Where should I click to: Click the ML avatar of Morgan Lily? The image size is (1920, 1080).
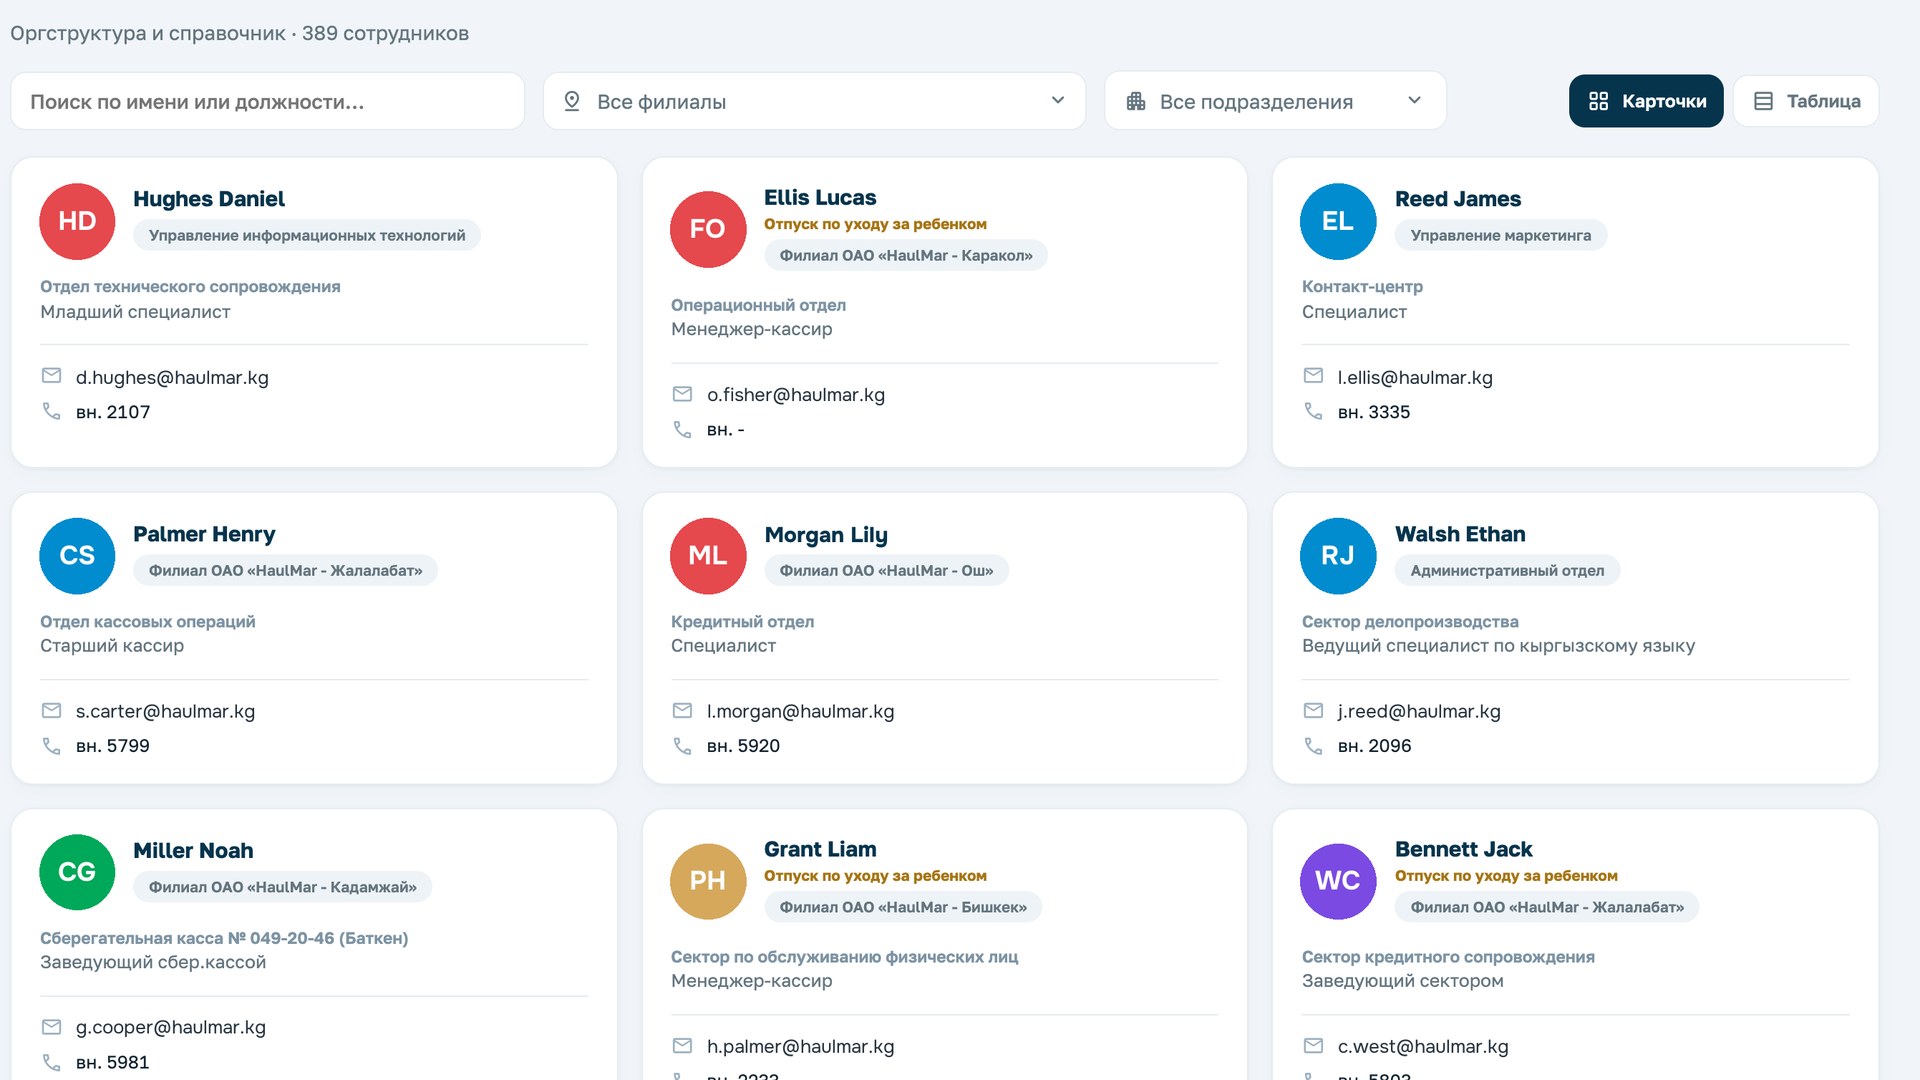click(708, 556)
